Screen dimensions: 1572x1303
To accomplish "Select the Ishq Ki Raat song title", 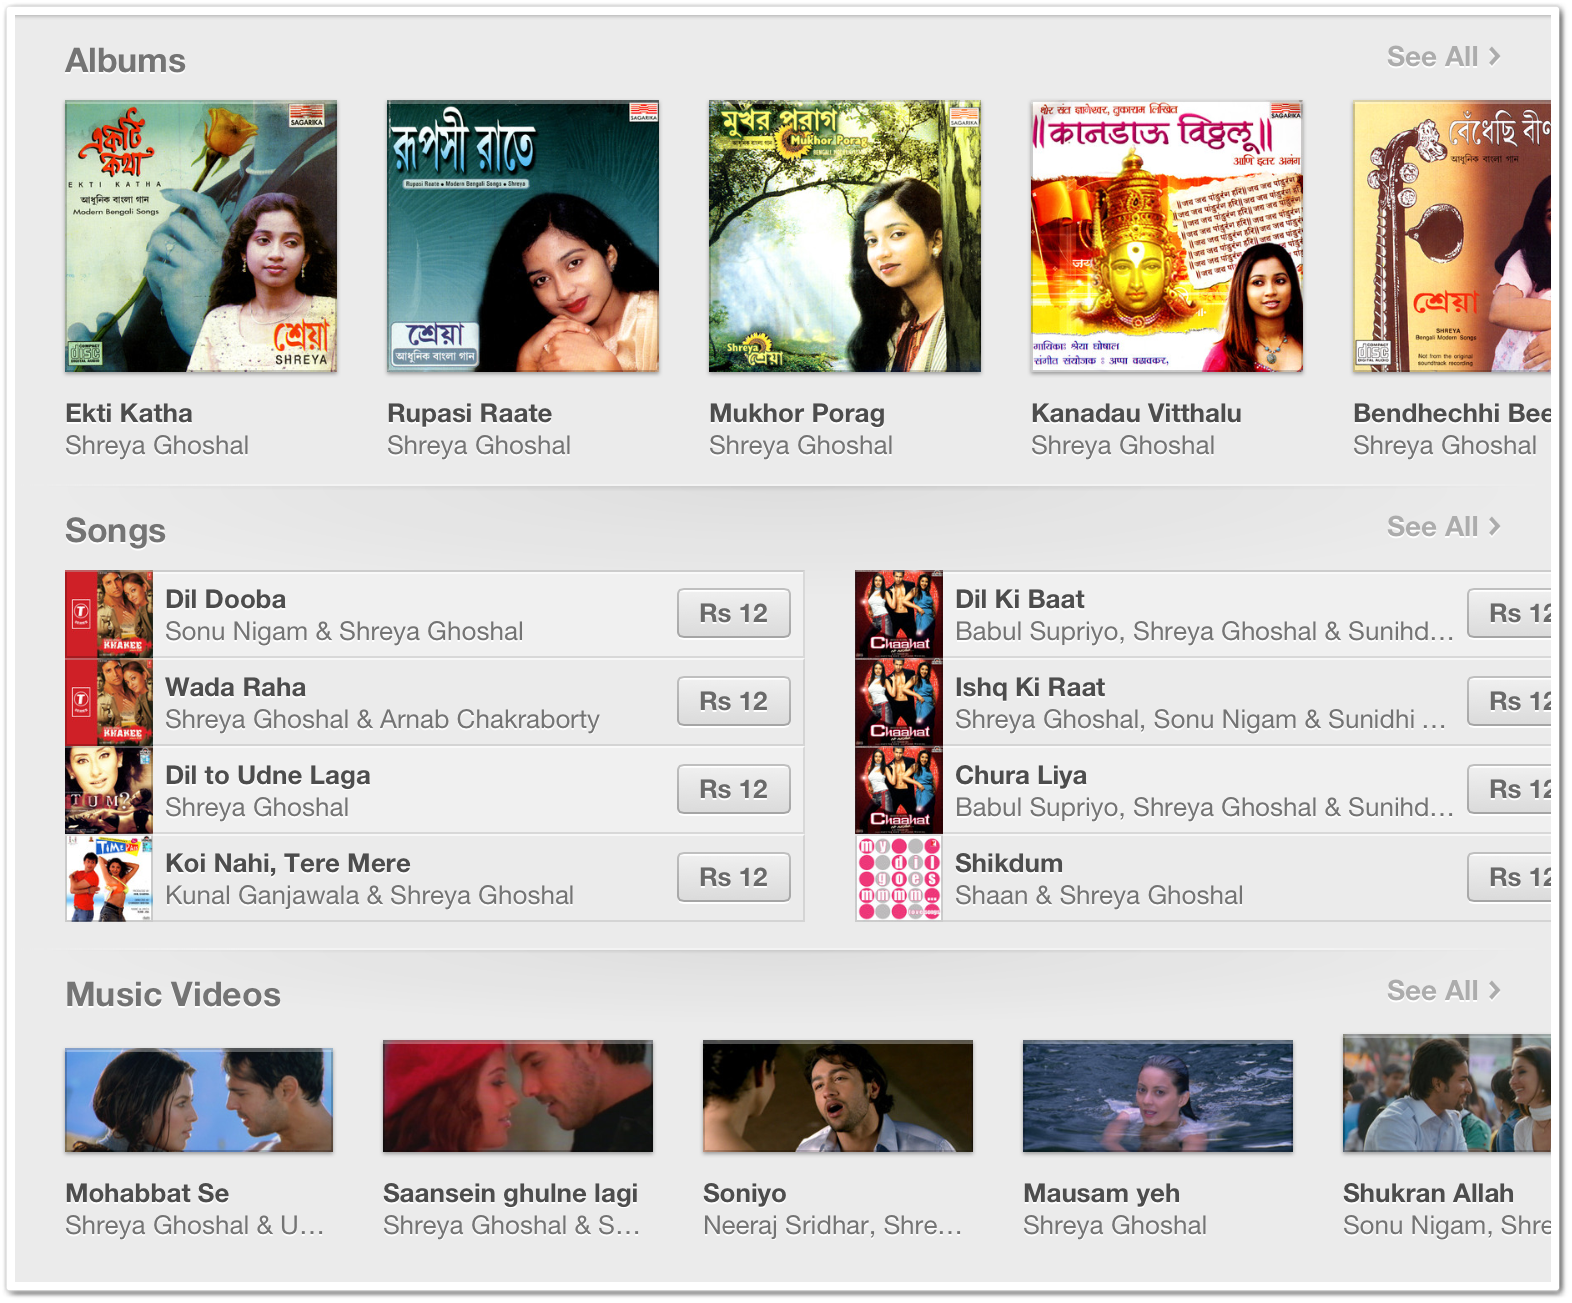I will [1030, 687].
